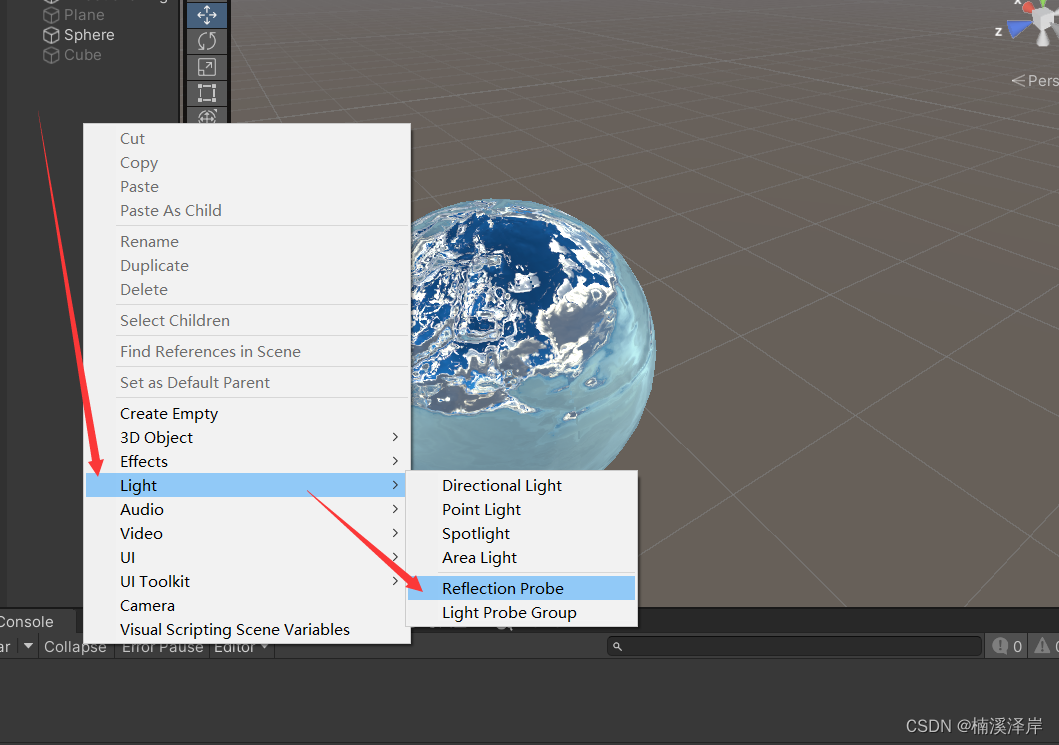The width and height of the screenshot is (1059, 745).
Task: Select the Rotate tool
Action: point(207,40)
